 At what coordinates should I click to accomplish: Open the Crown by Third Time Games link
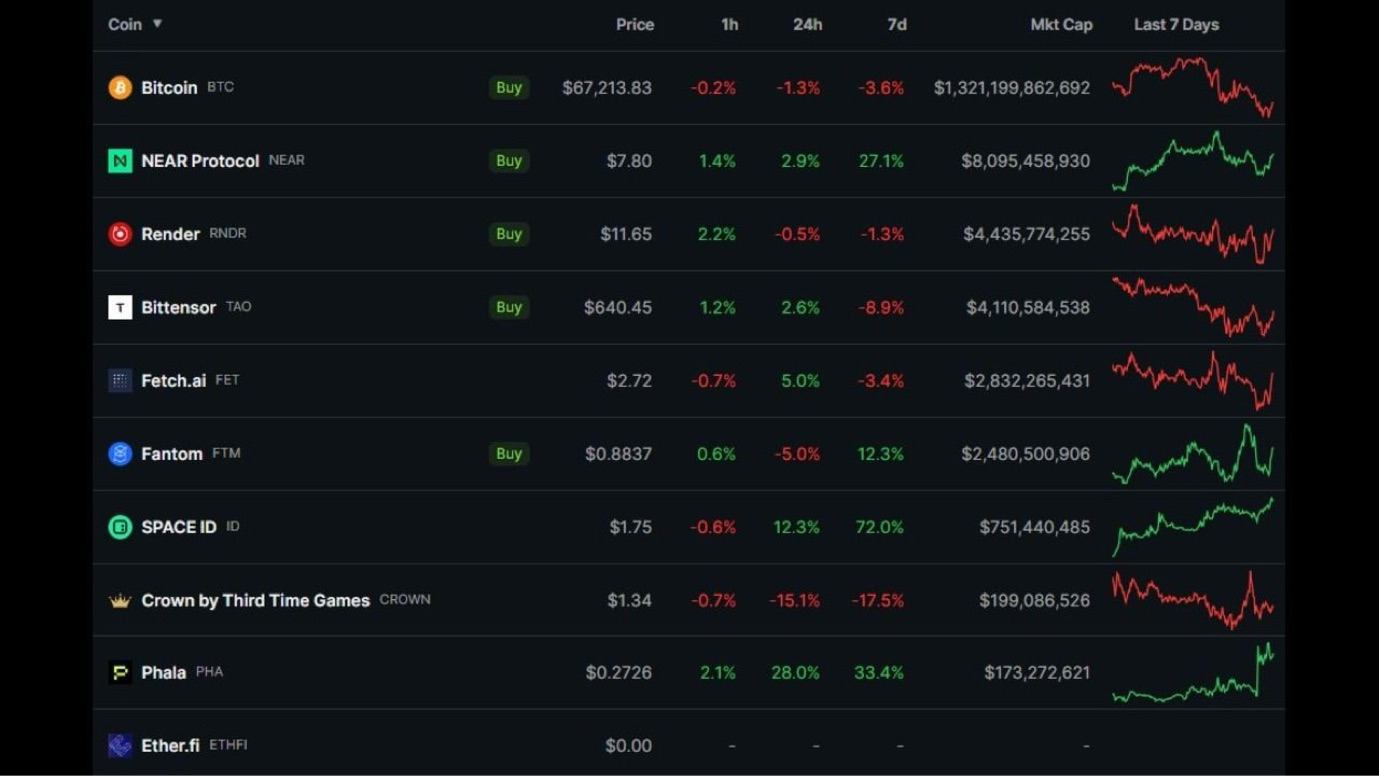(x=255, y=601)
